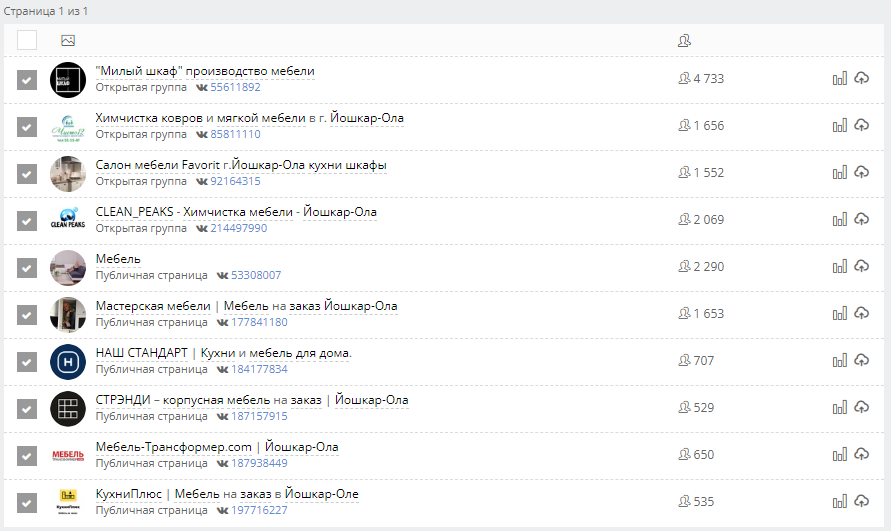Uncheck the СТРЭНДИ row checkbox

(x=27, y=409)
